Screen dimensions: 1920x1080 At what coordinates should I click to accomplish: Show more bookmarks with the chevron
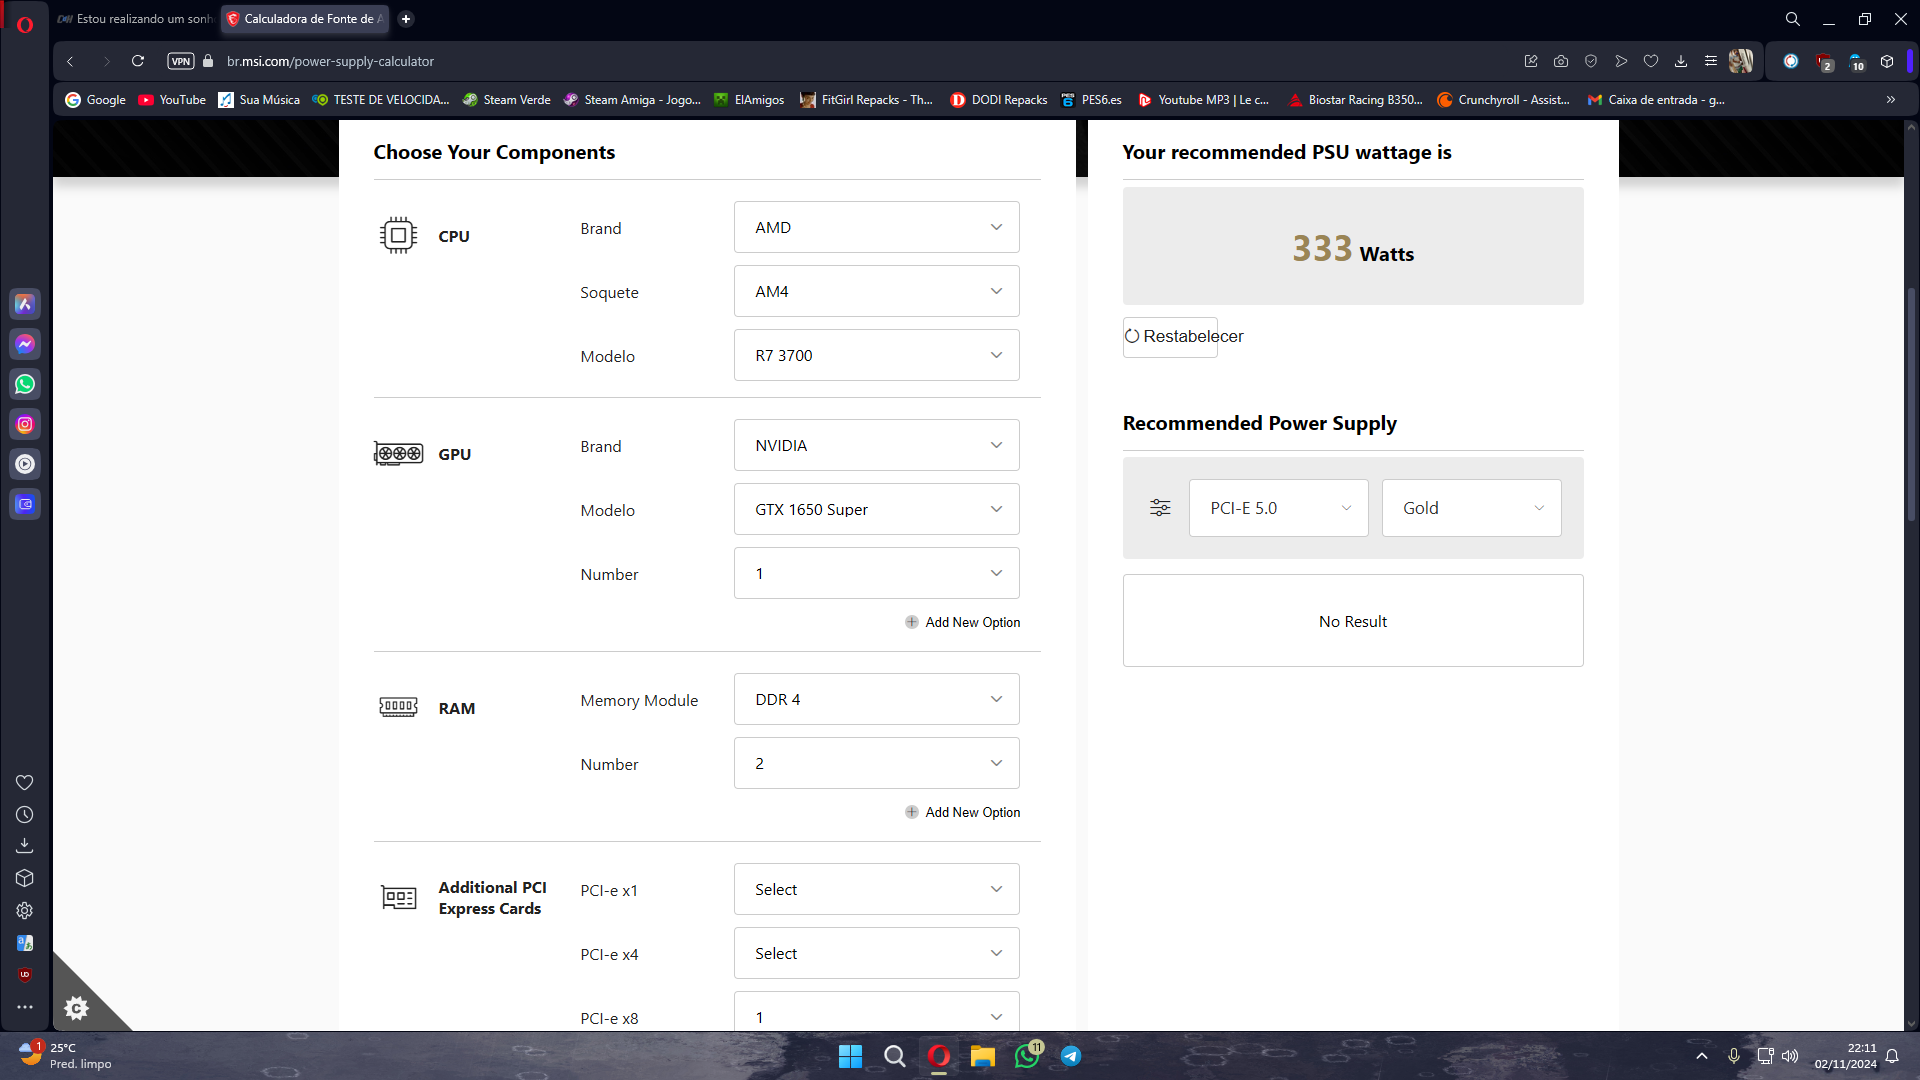coord(1891,100)
